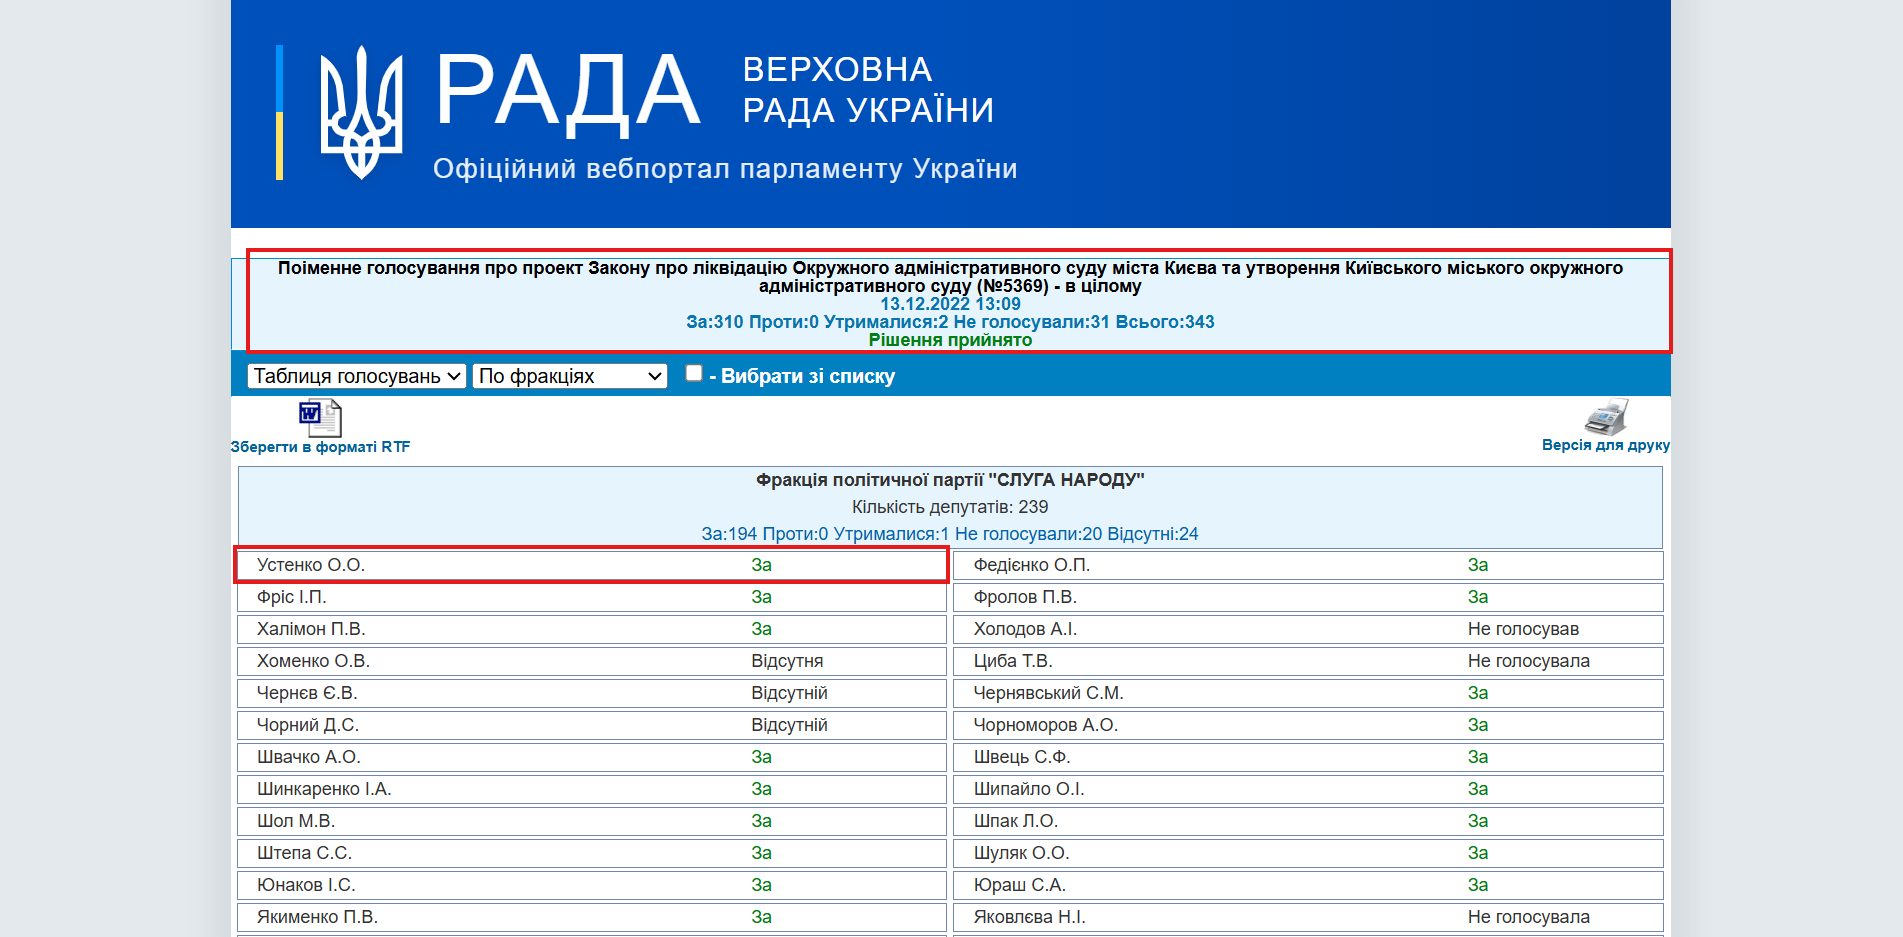Click the 'Рішення прийнято' result text
This screenshot has width=1903, height=937.
[950, 340]
